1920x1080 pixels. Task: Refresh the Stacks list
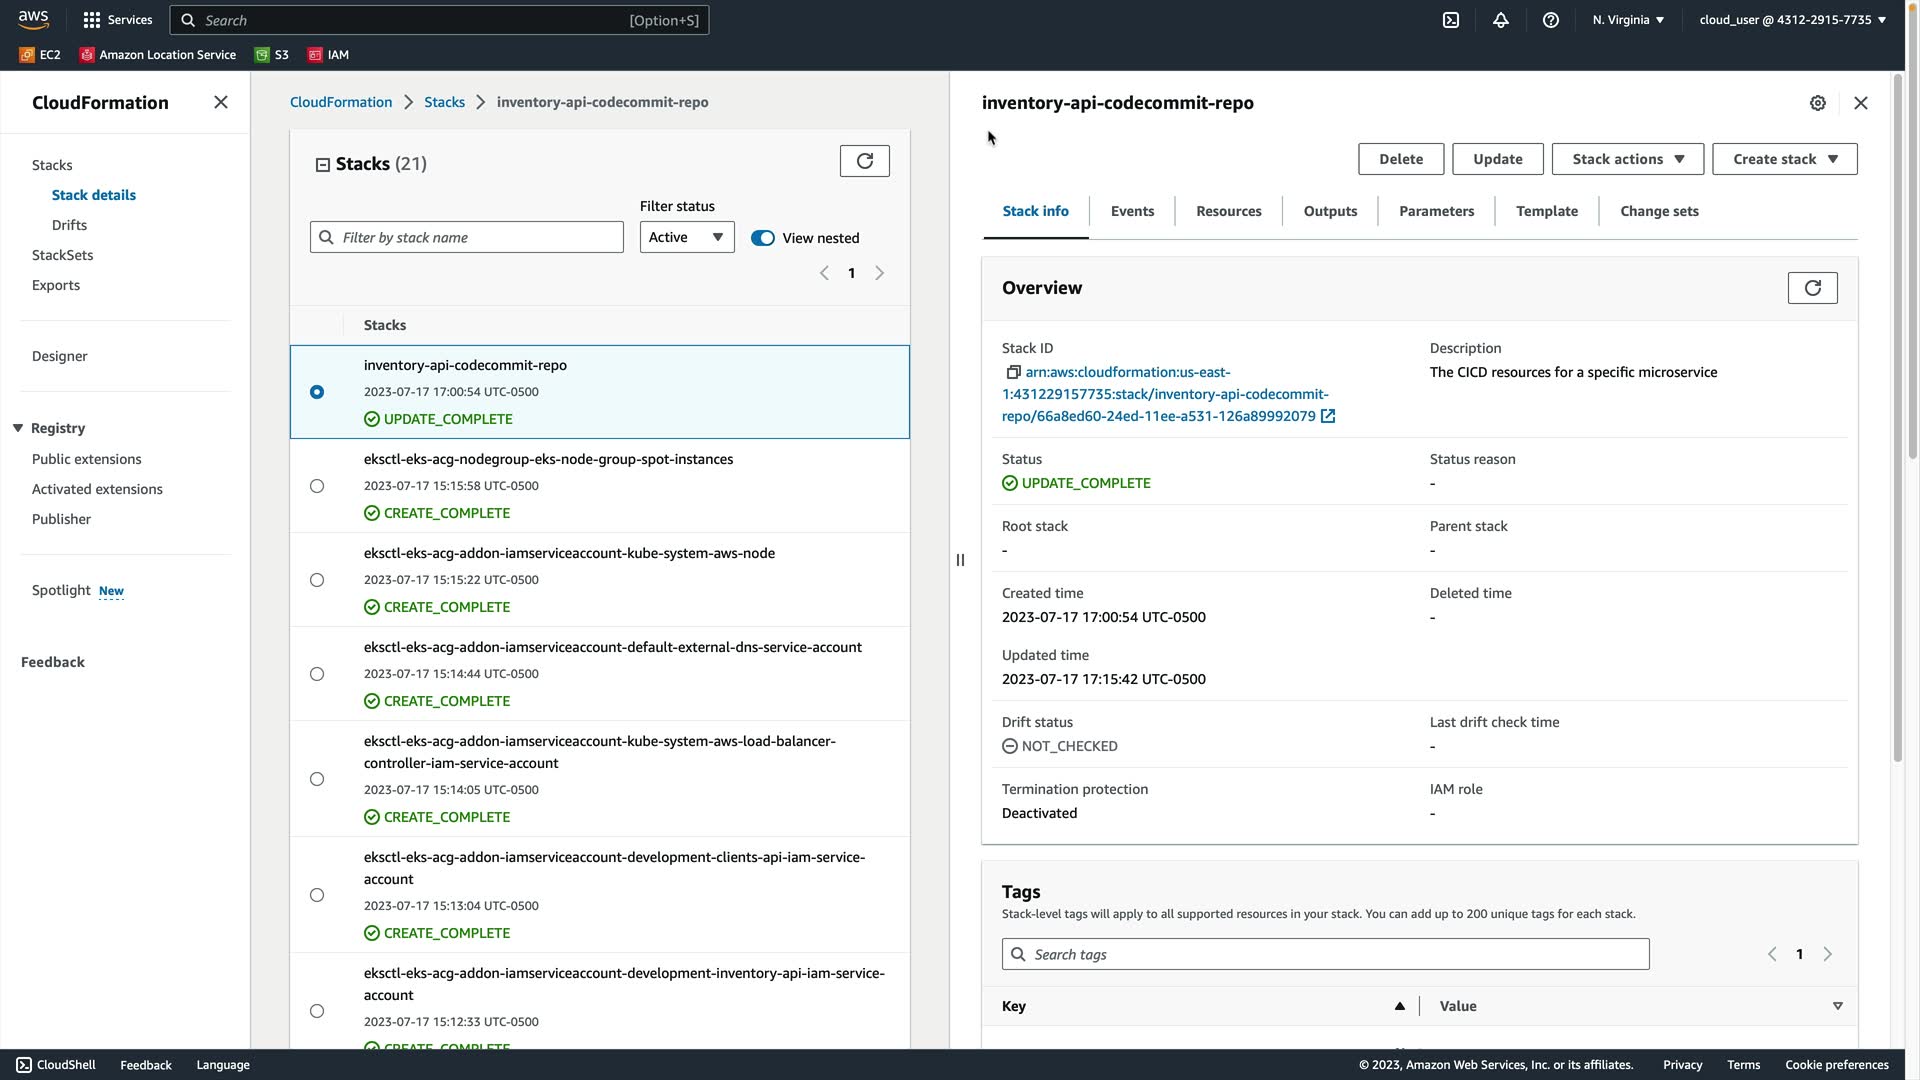tap(864, 161)
